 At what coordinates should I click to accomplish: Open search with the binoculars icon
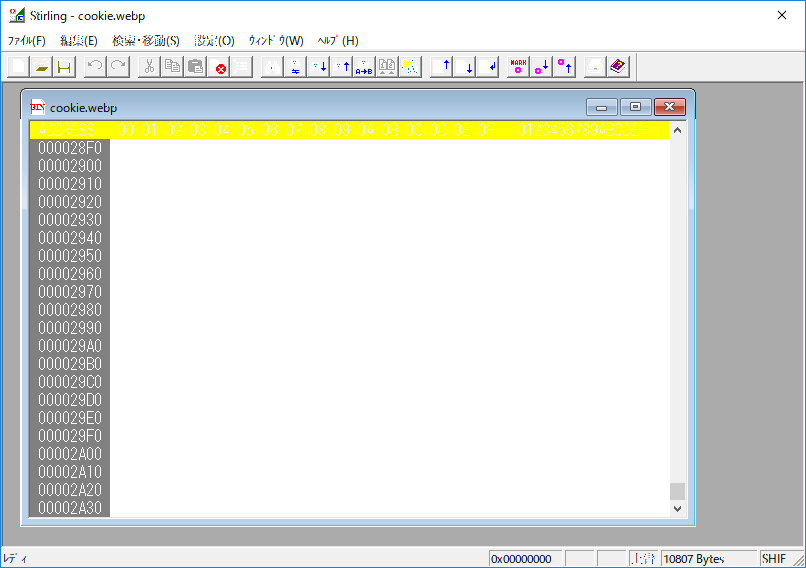(x=272, y=67)
